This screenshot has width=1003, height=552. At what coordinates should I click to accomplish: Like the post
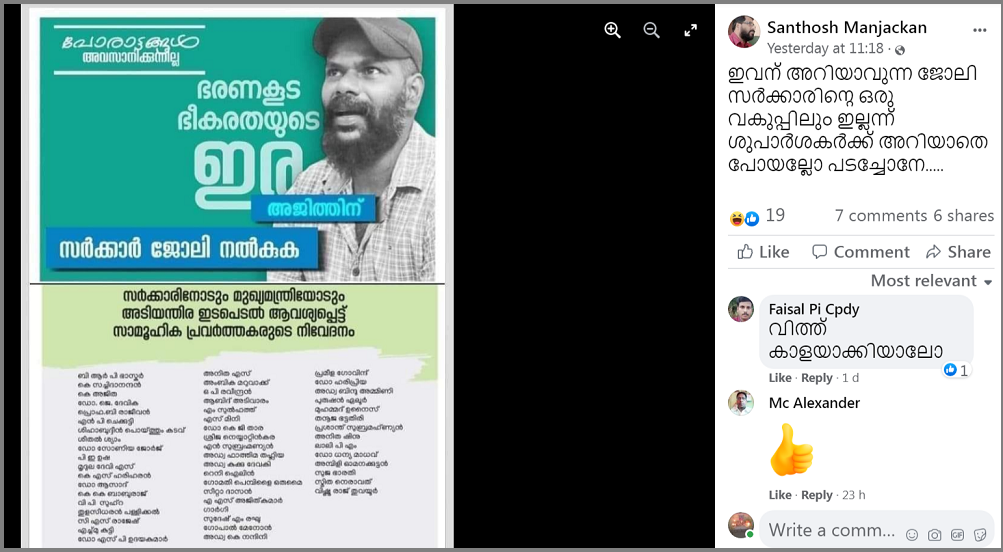[x=763, y=252]
